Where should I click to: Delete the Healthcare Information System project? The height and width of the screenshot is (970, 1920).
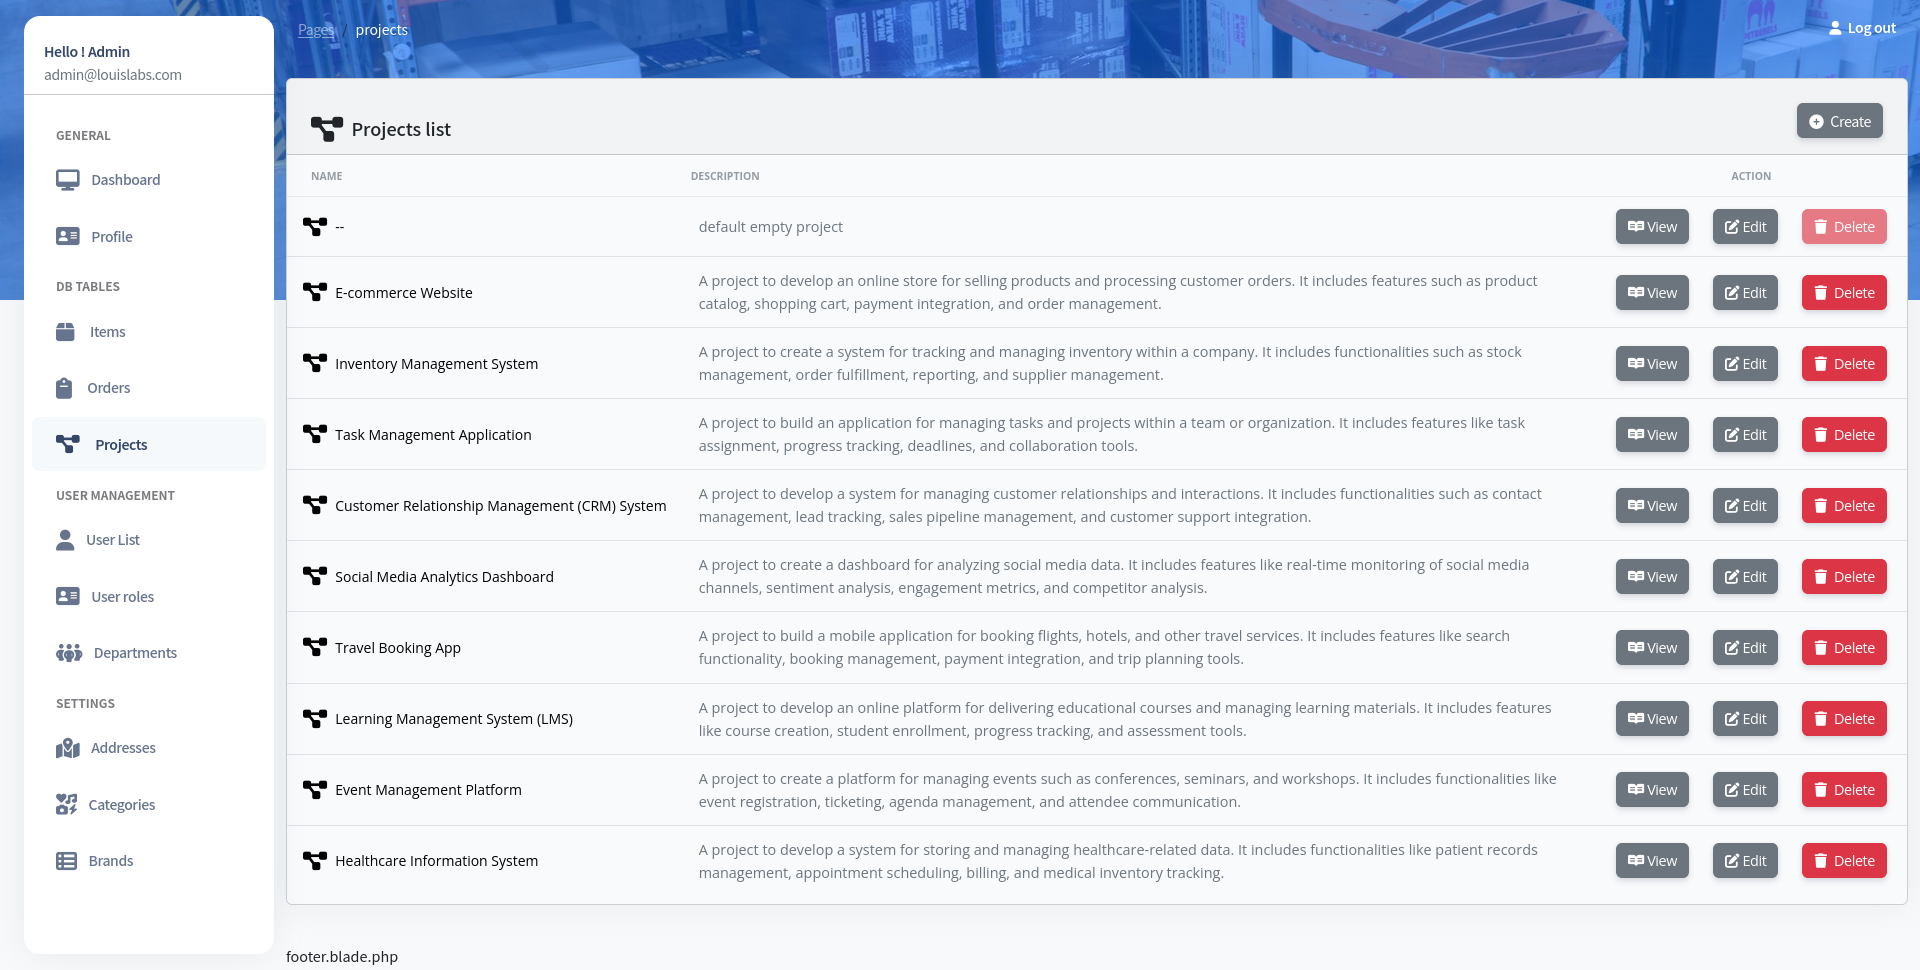(1844, 861)
